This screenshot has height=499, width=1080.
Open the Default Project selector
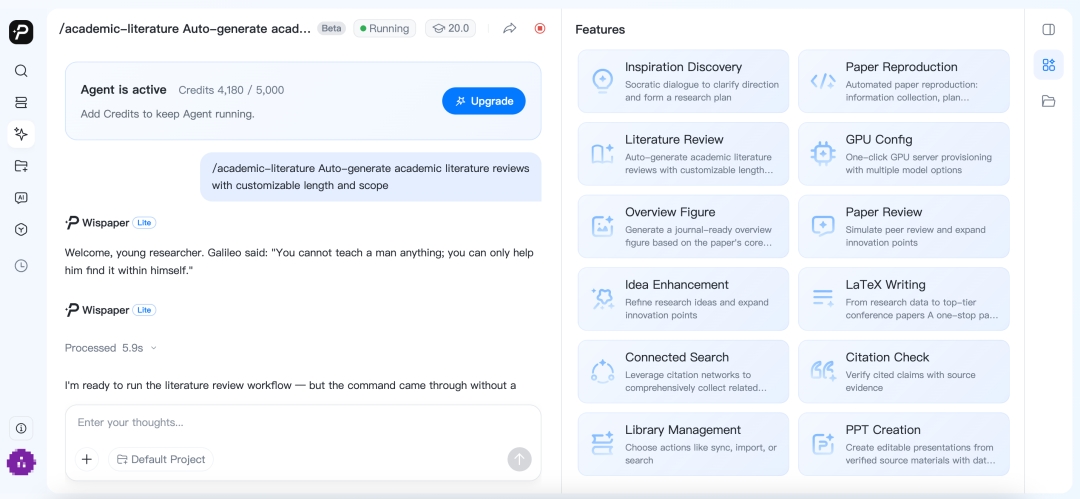161,459
